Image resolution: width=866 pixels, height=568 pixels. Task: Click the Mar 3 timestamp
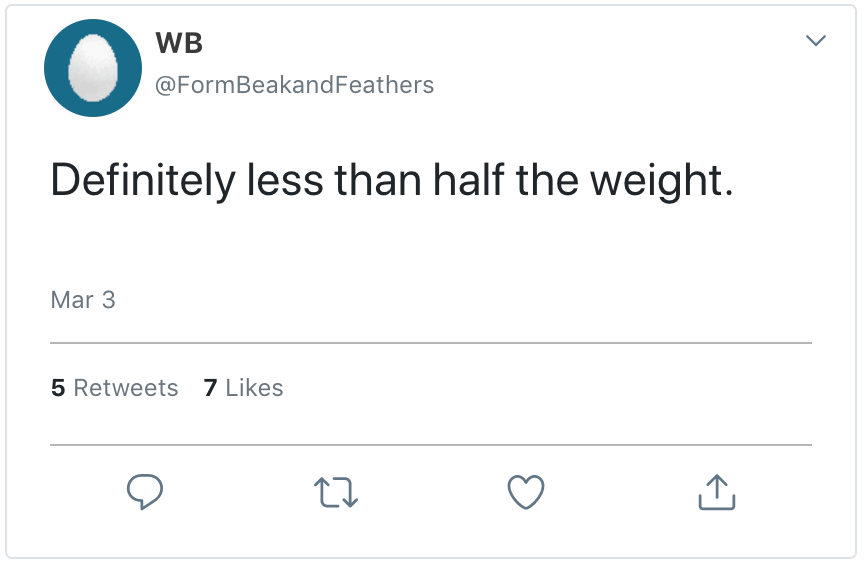83,300
